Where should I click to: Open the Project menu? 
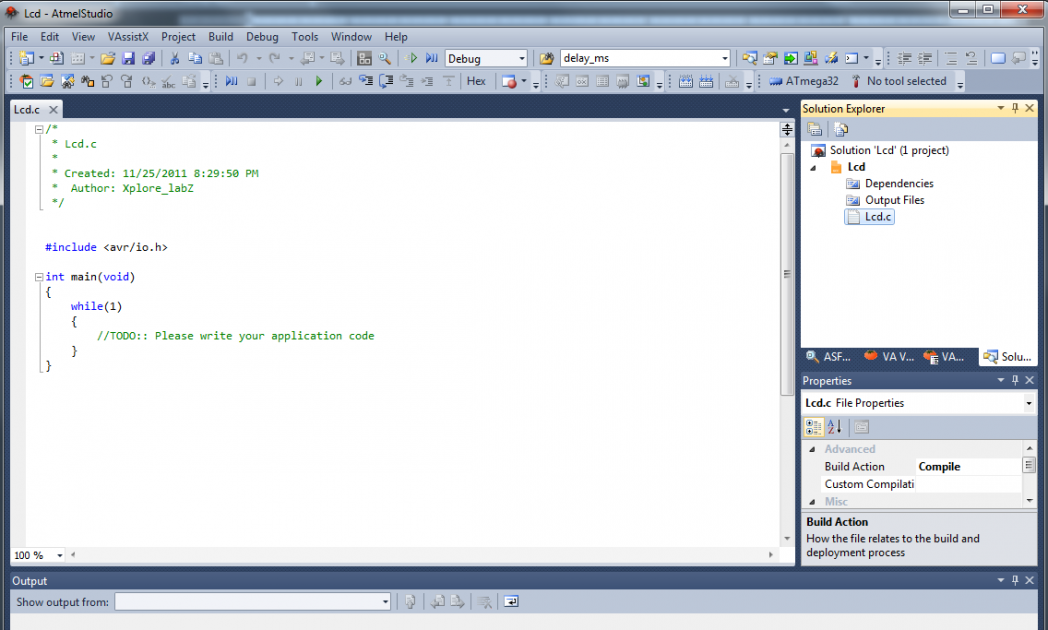[178, 37]
